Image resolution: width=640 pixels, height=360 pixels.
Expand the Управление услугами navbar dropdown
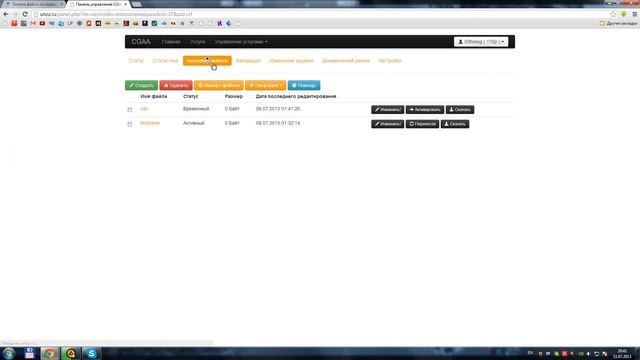[241, 42]
